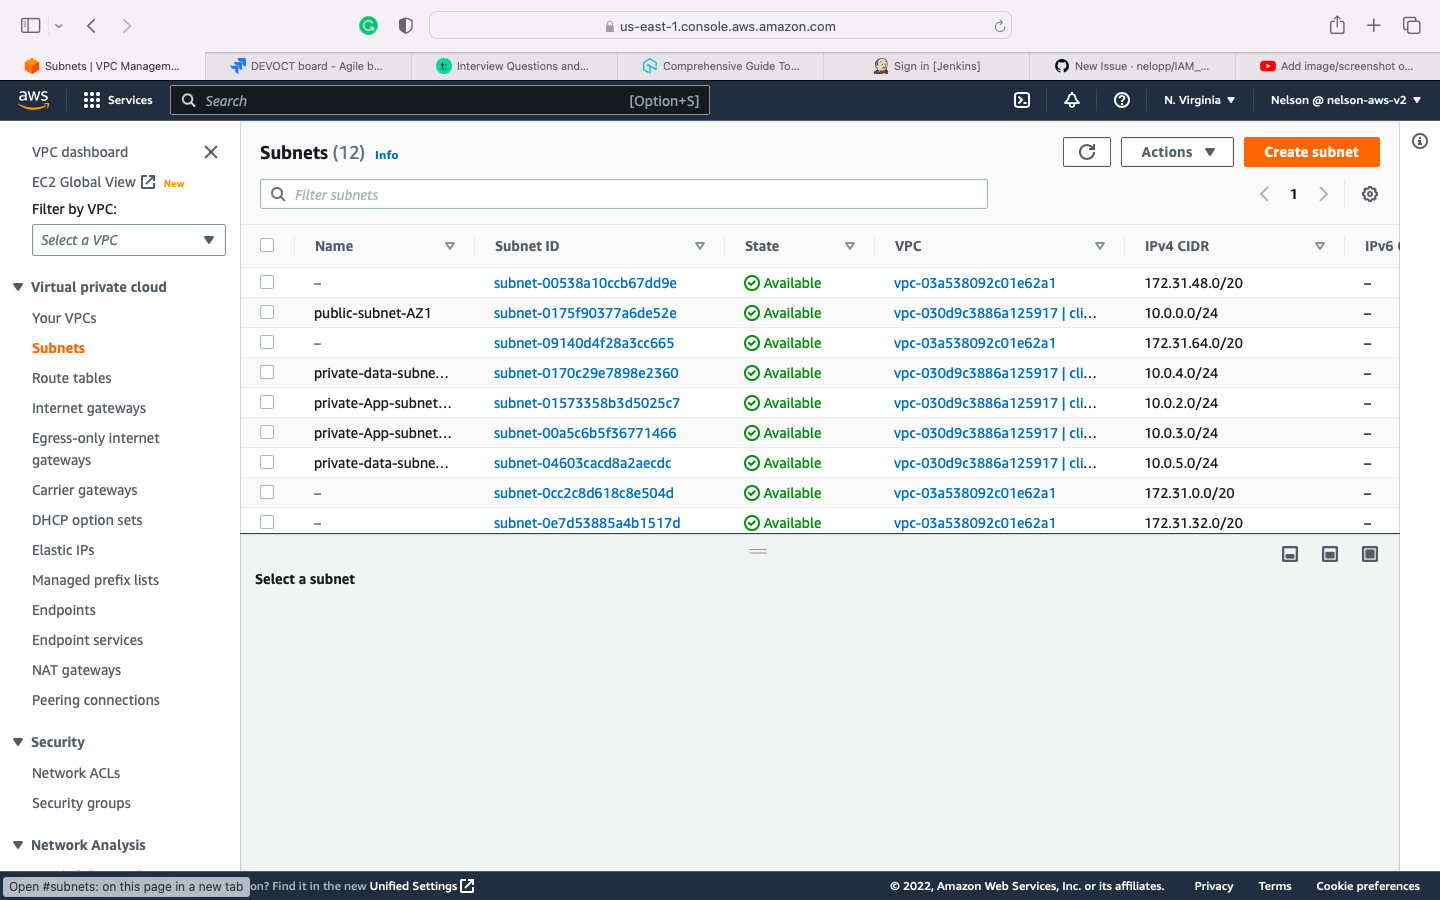
Task: Refresh the subnets list
Action: [1086, 152]
